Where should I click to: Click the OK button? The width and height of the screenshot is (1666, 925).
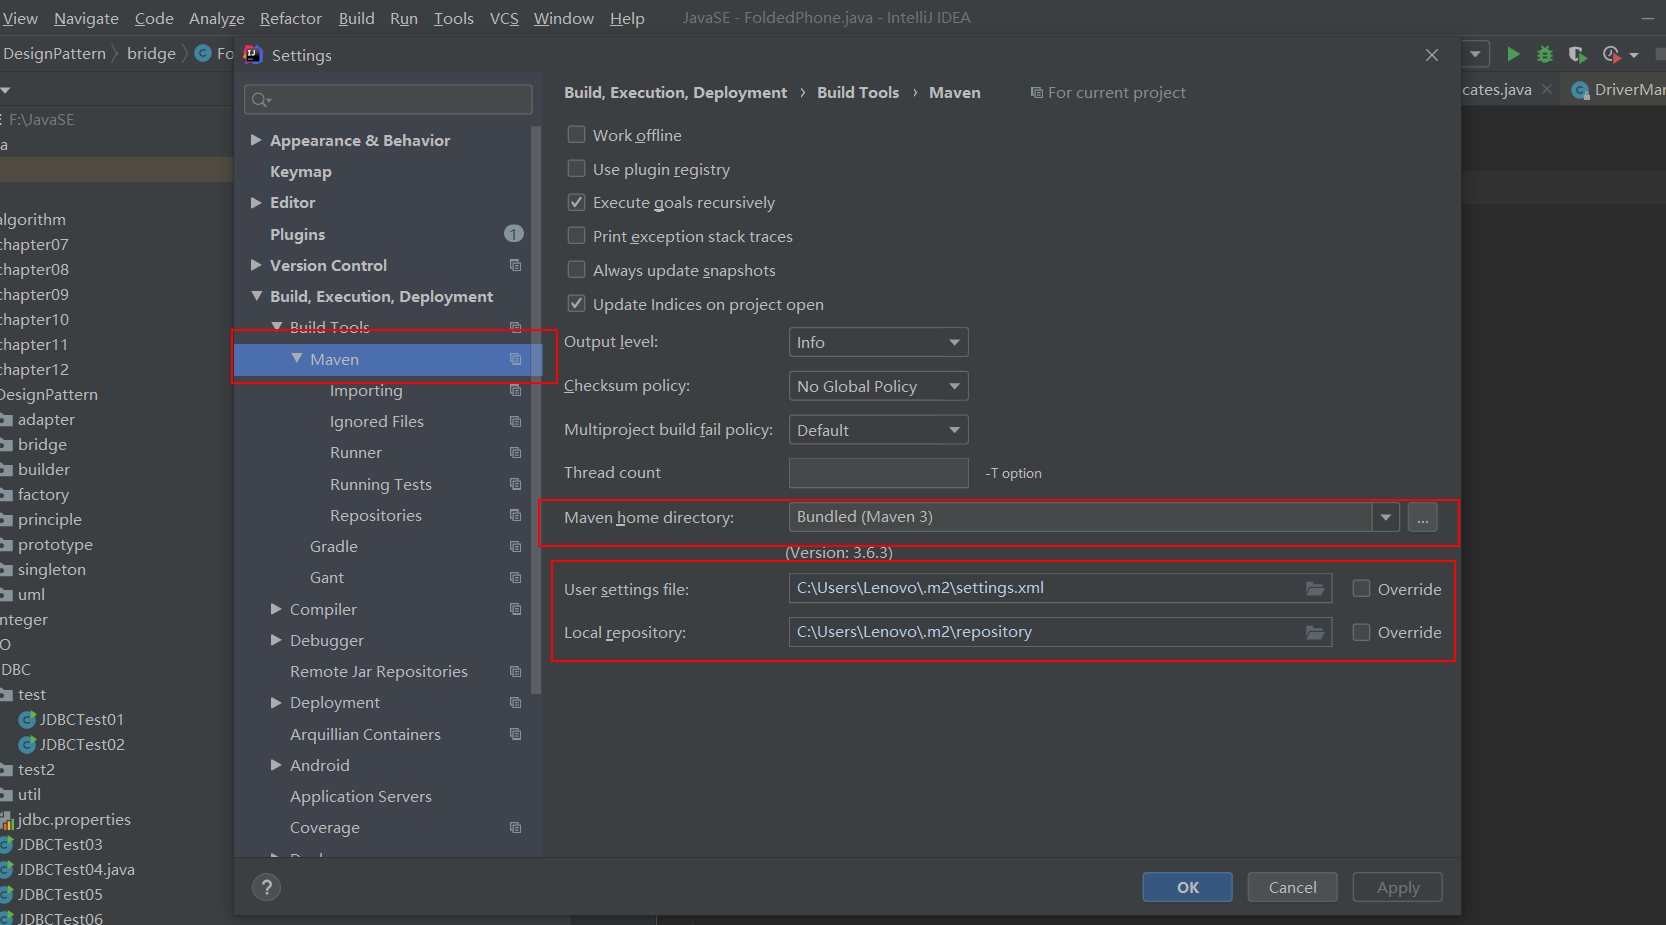coord(1188,887)
